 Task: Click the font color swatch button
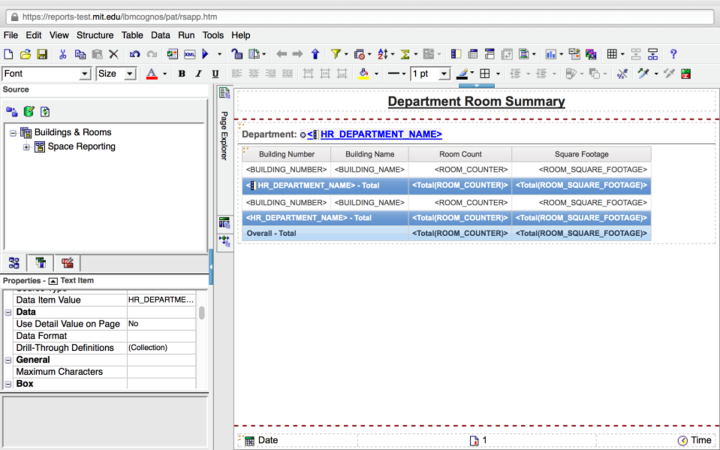[x=151, y=74]
